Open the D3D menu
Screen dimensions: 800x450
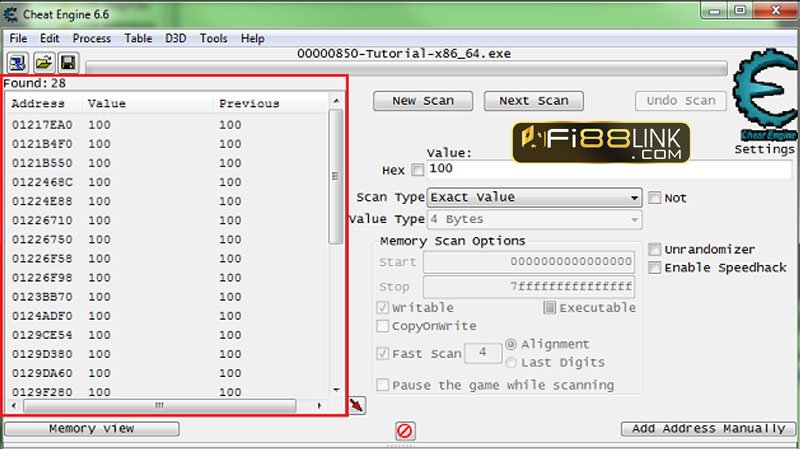click(176, 38)
